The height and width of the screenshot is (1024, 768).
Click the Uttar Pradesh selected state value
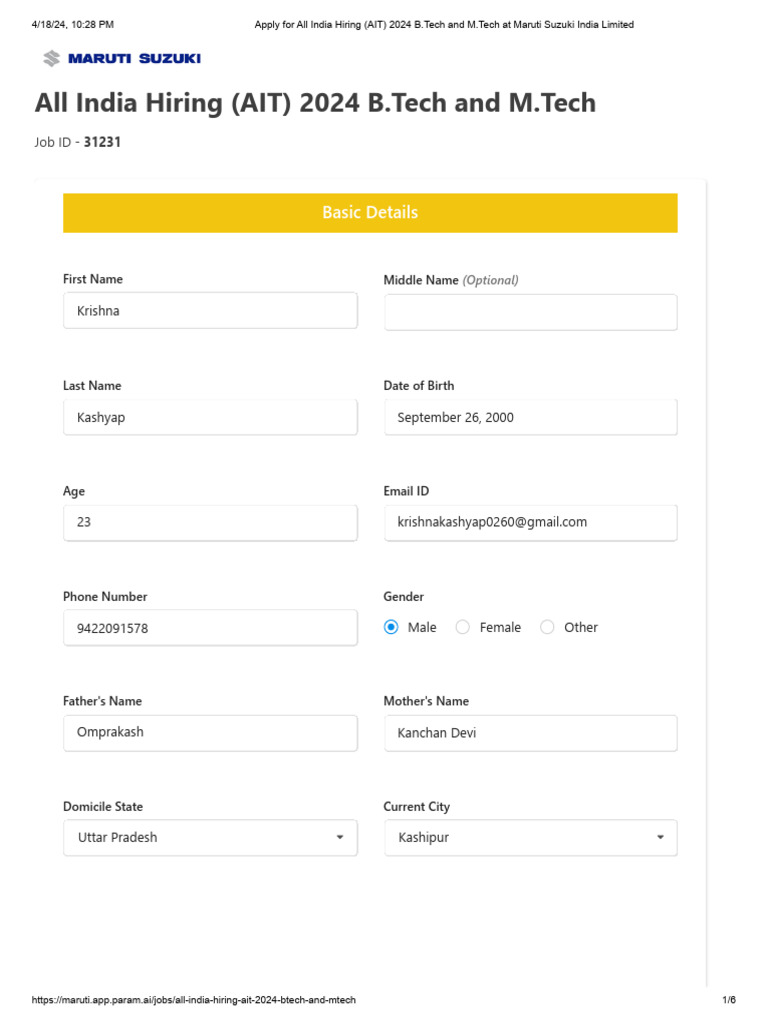pyautogui.click(x=118, y=837)
